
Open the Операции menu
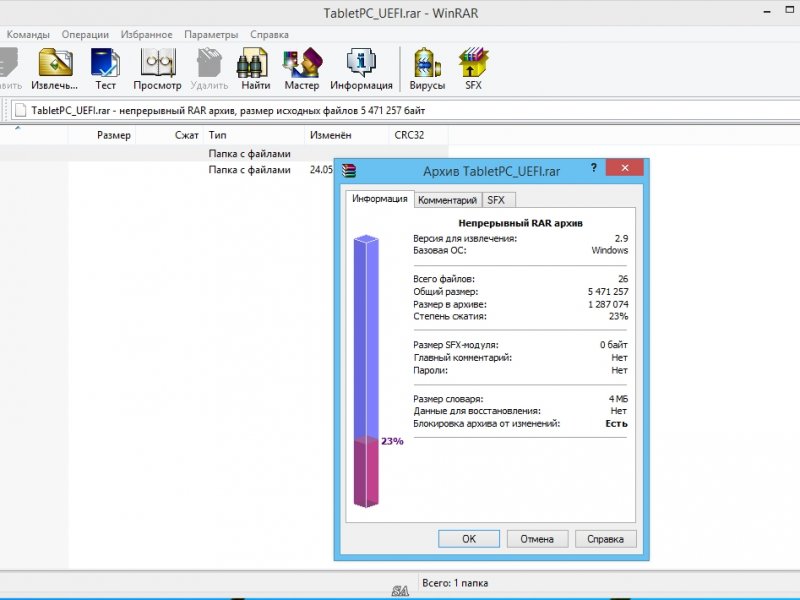coord(85,35)
